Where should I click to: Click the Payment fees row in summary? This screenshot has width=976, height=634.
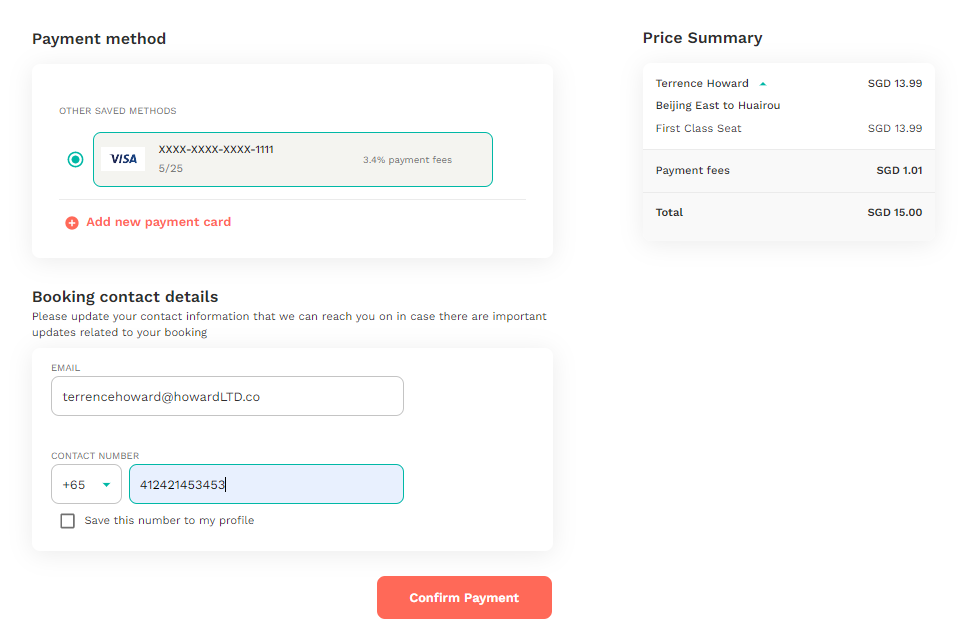click(x=789, y=170)
